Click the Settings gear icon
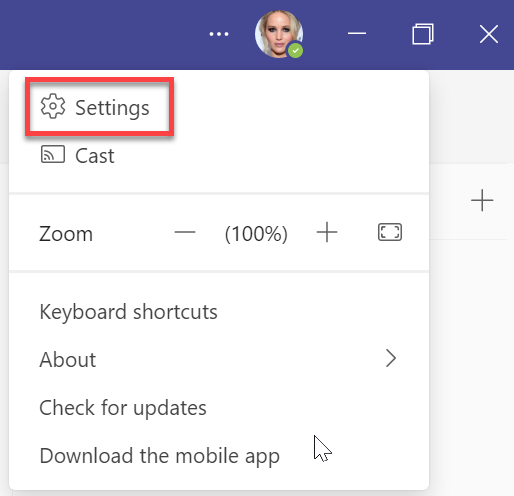Viewport: 514px width, 496px height. point(53,106)
